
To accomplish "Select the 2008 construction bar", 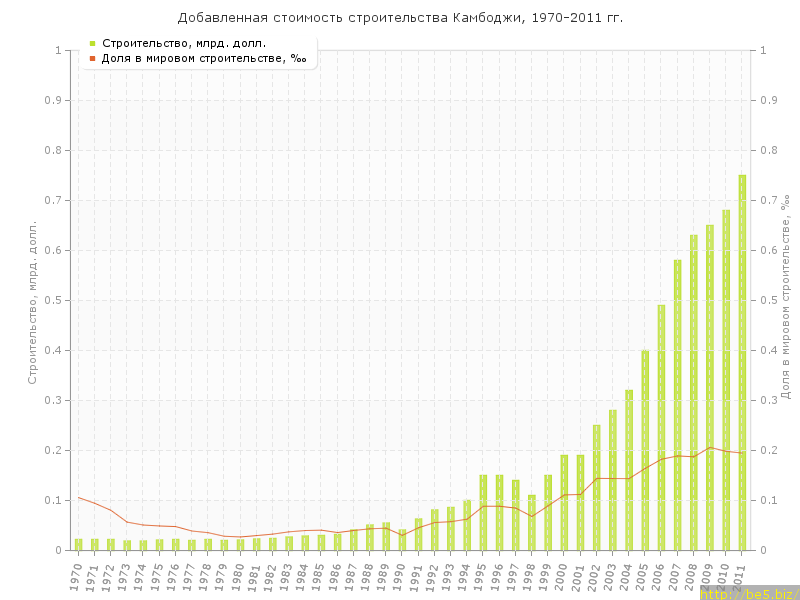I will click(694, 393).
